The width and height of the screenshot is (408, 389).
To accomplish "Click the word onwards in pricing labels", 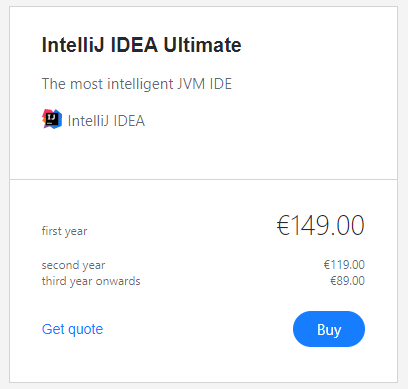I will pos(118,281).
